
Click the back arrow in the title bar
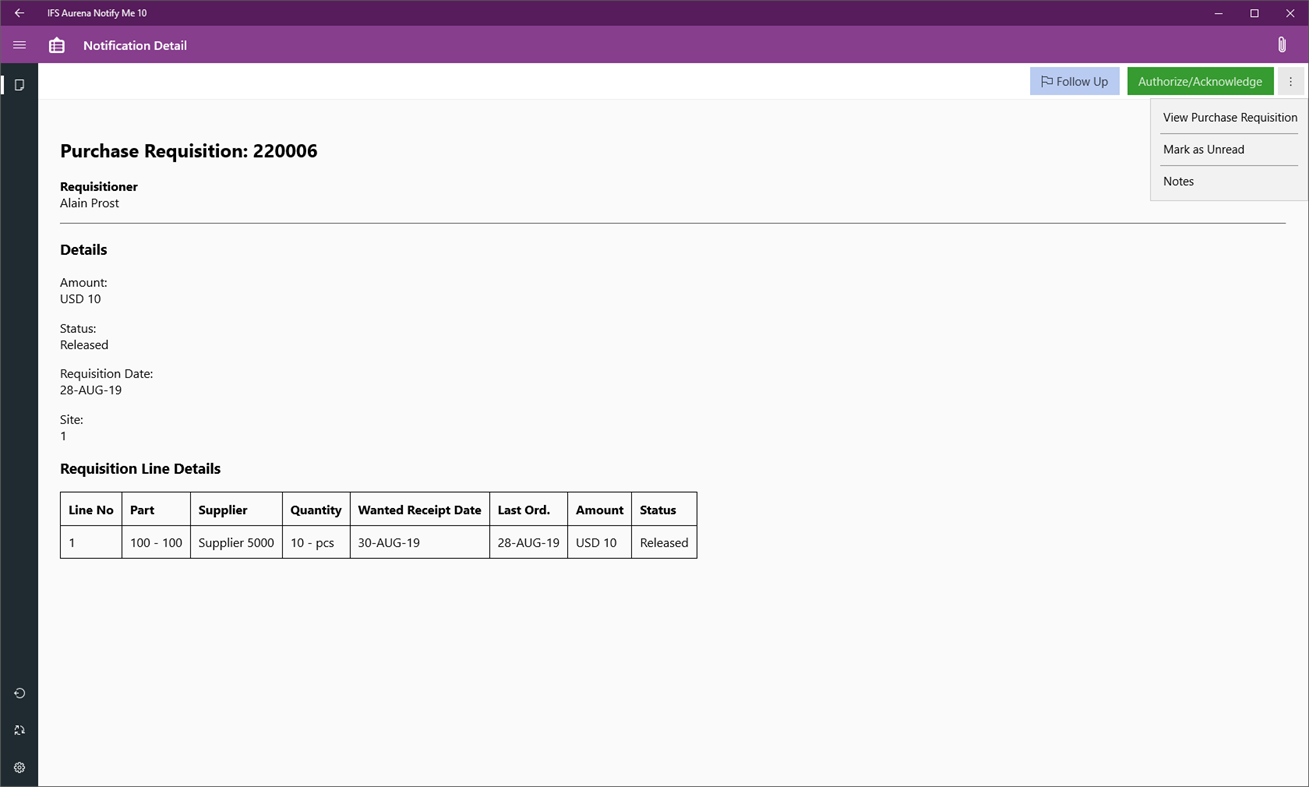tap(18, 13)
